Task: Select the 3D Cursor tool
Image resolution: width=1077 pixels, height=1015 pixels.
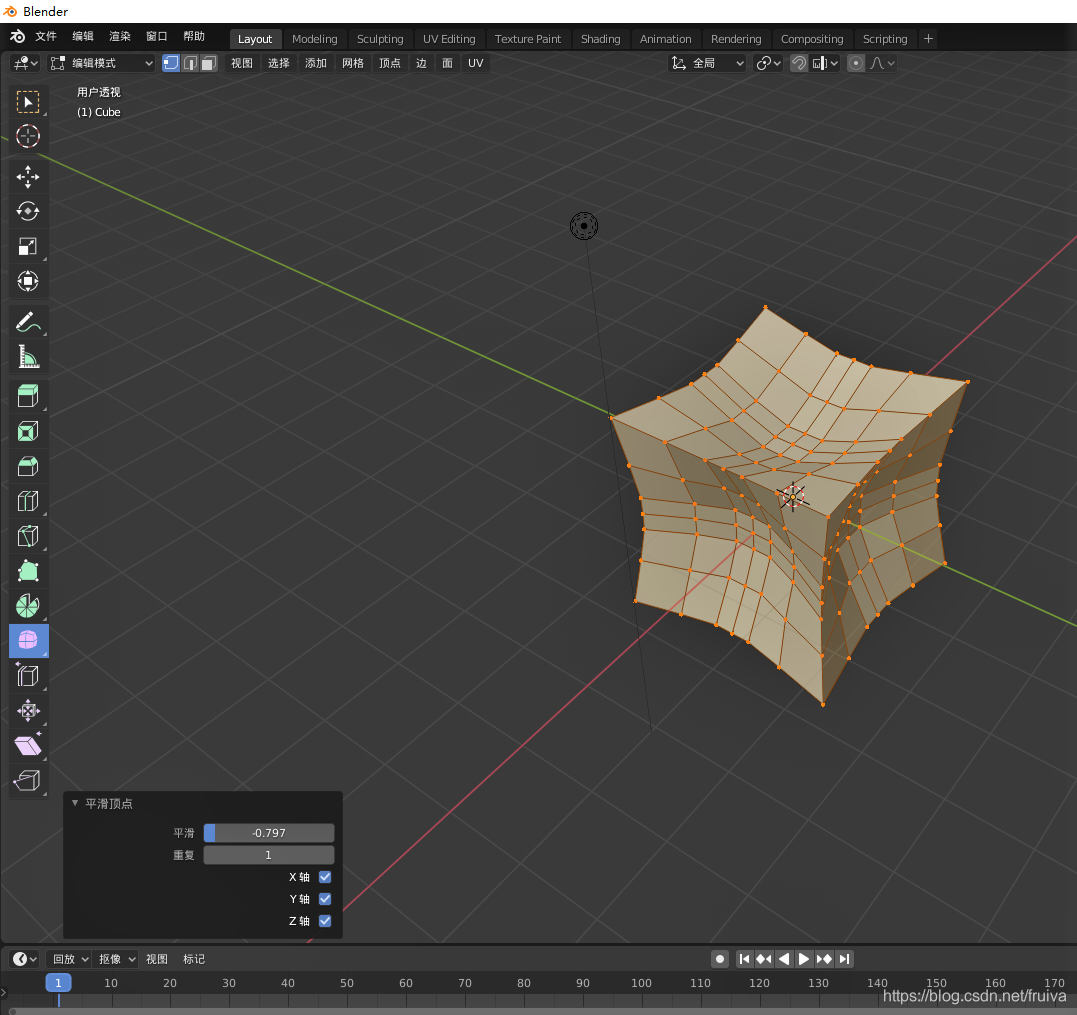Action: pos(27,136)
